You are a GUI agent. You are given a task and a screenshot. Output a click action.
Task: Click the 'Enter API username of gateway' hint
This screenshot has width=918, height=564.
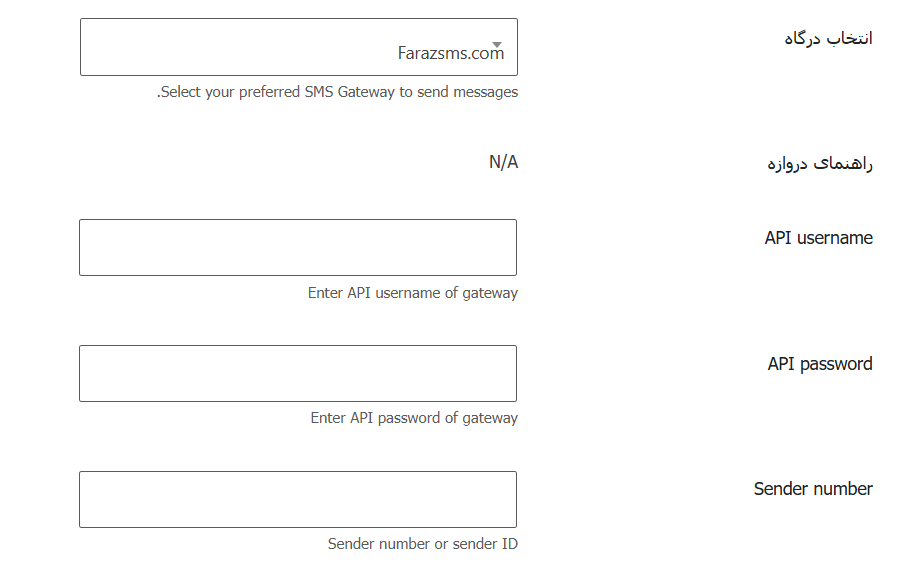coord(412,293)
